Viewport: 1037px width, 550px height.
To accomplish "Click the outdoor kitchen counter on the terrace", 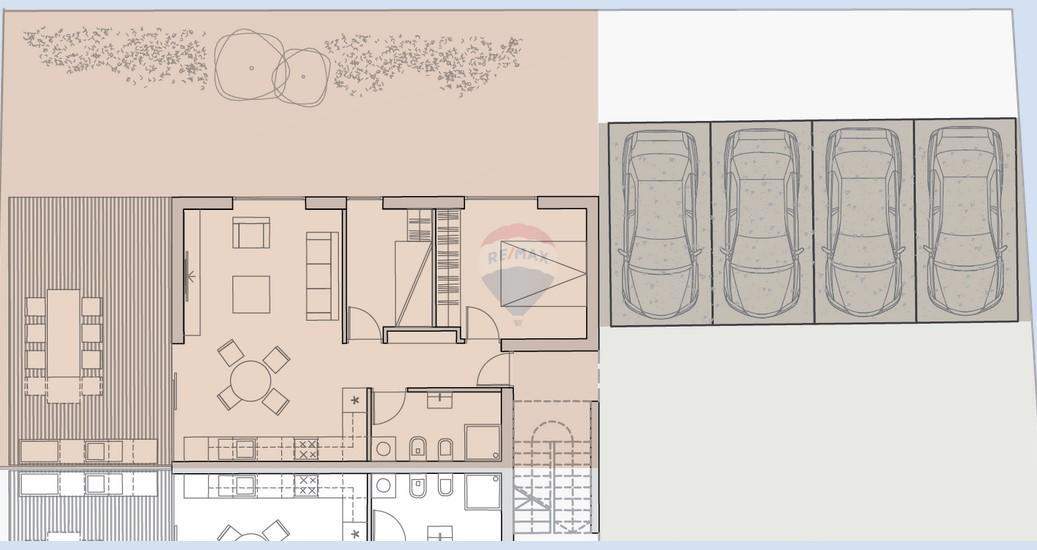I will [88, 451].
